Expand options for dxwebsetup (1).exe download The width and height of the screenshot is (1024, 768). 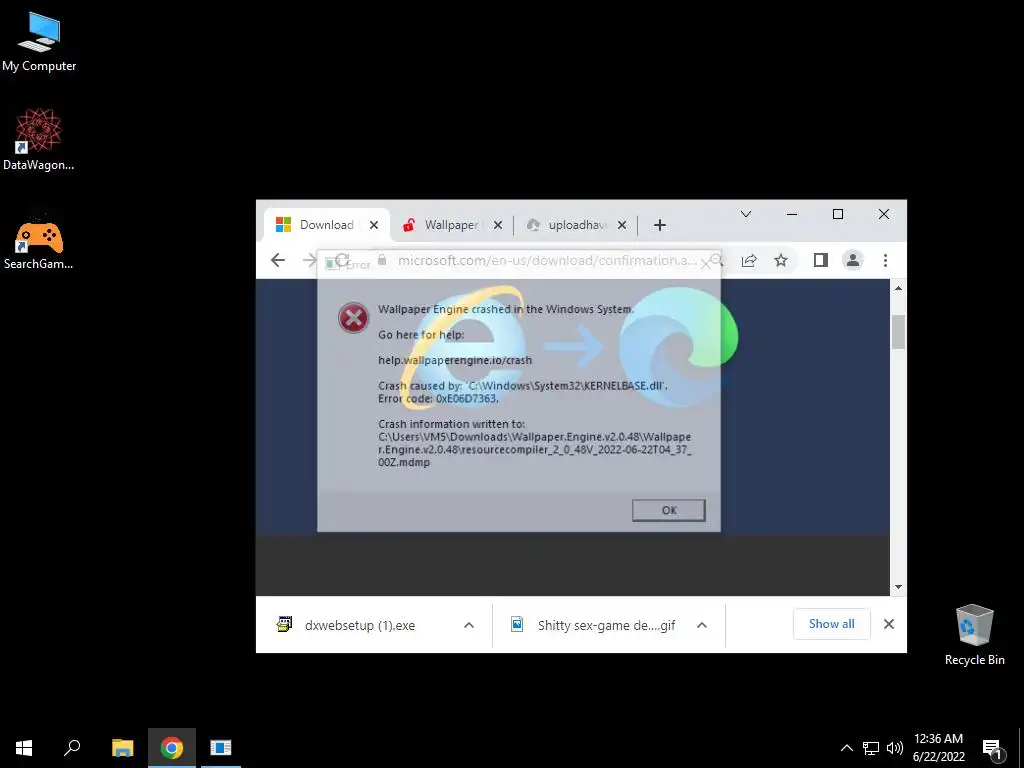pos(469,625)
